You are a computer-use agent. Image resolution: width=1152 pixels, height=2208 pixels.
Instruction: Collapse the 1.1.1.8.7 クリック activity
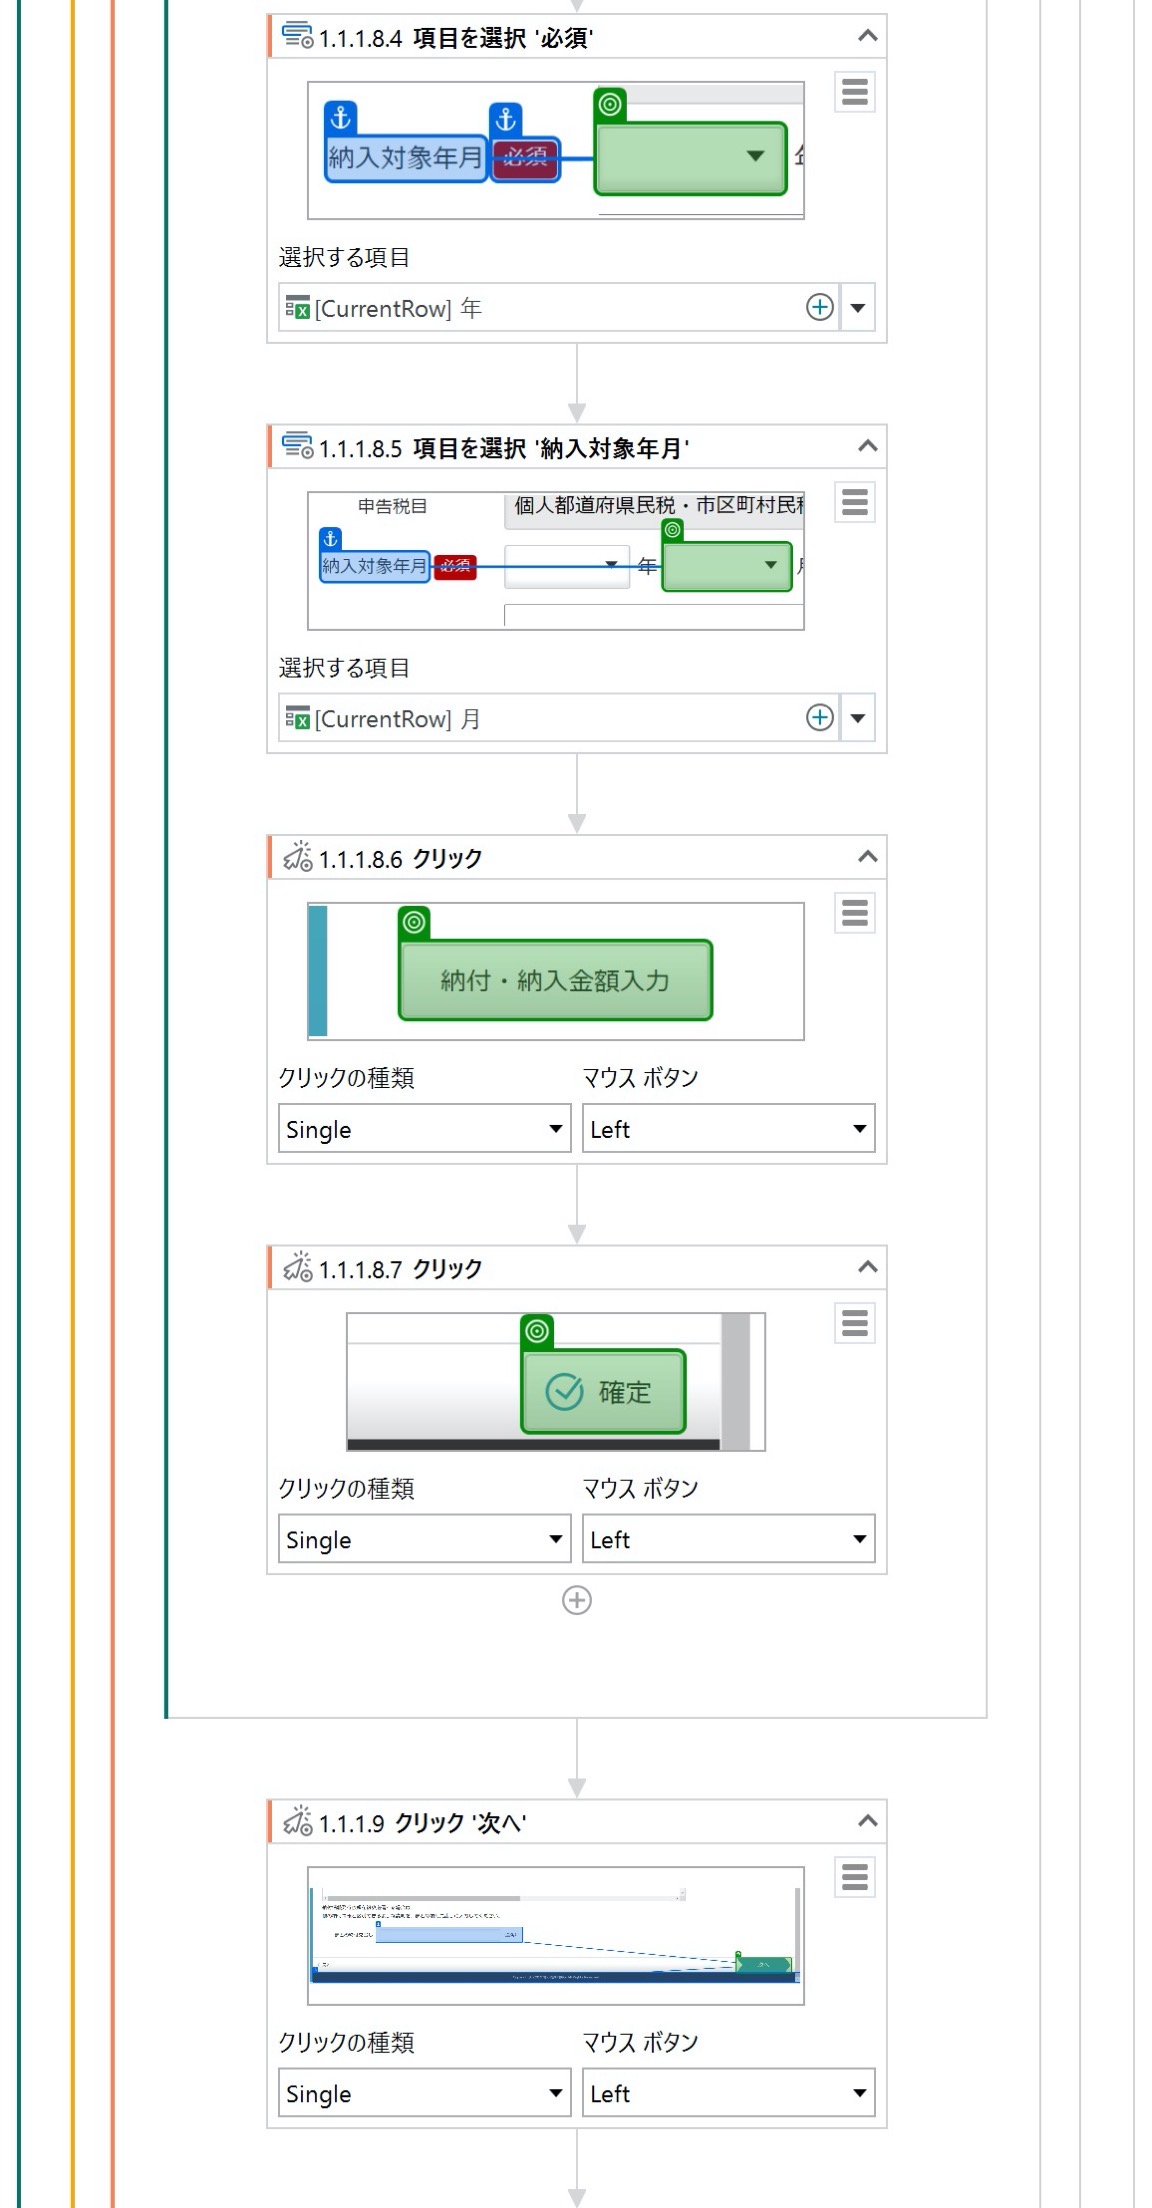point(868,1267)
